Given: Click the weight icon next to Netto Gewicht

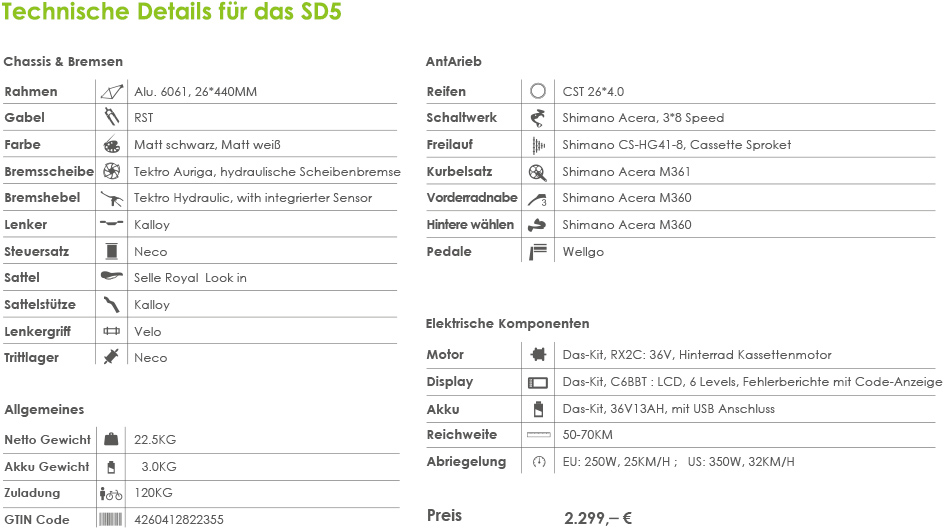Looking at the screenshot, I should point(111,439).
